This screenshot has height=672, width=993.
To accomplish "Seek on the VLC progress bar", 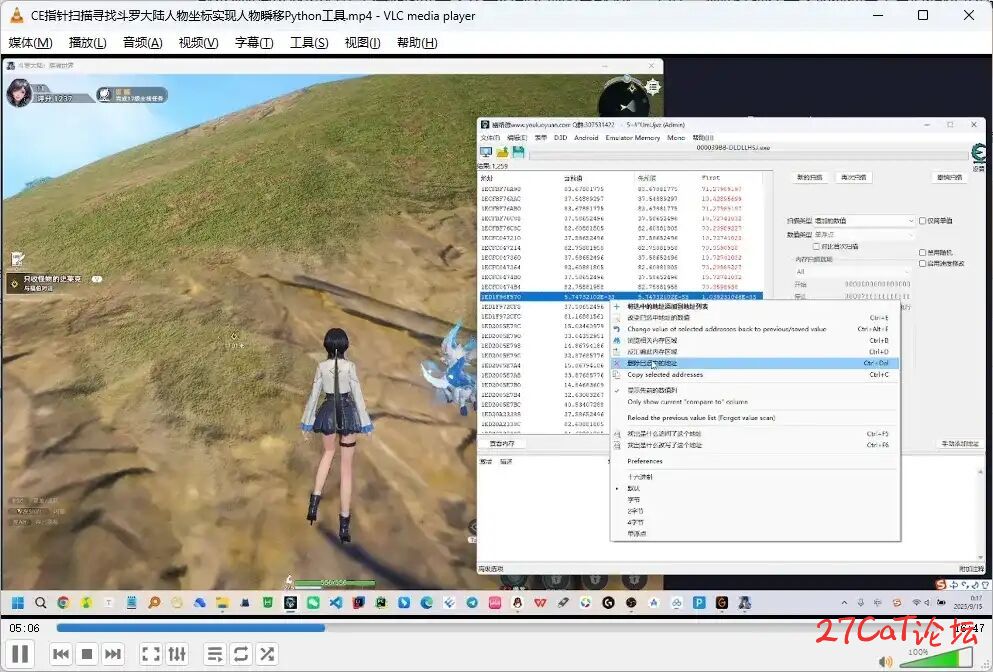I will (x=503, y=628).
